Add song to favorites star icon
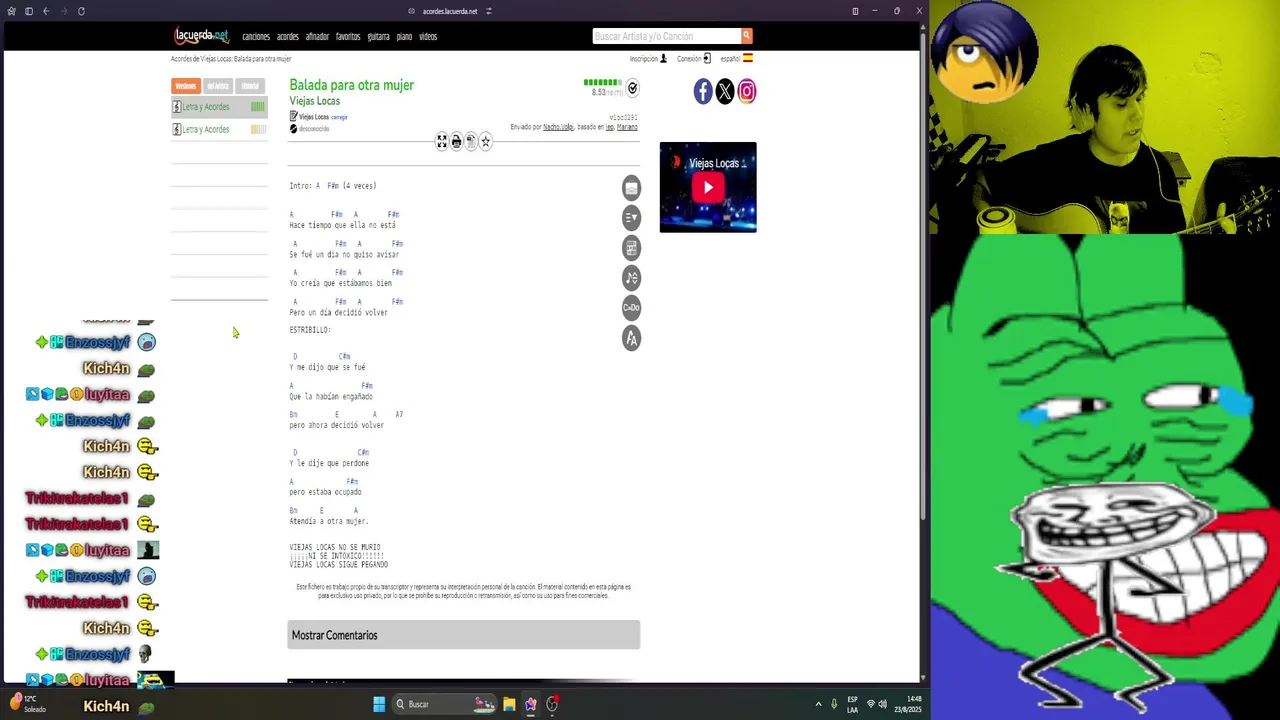Viewport: 1280px width, 720px height. tap(486, 142)
